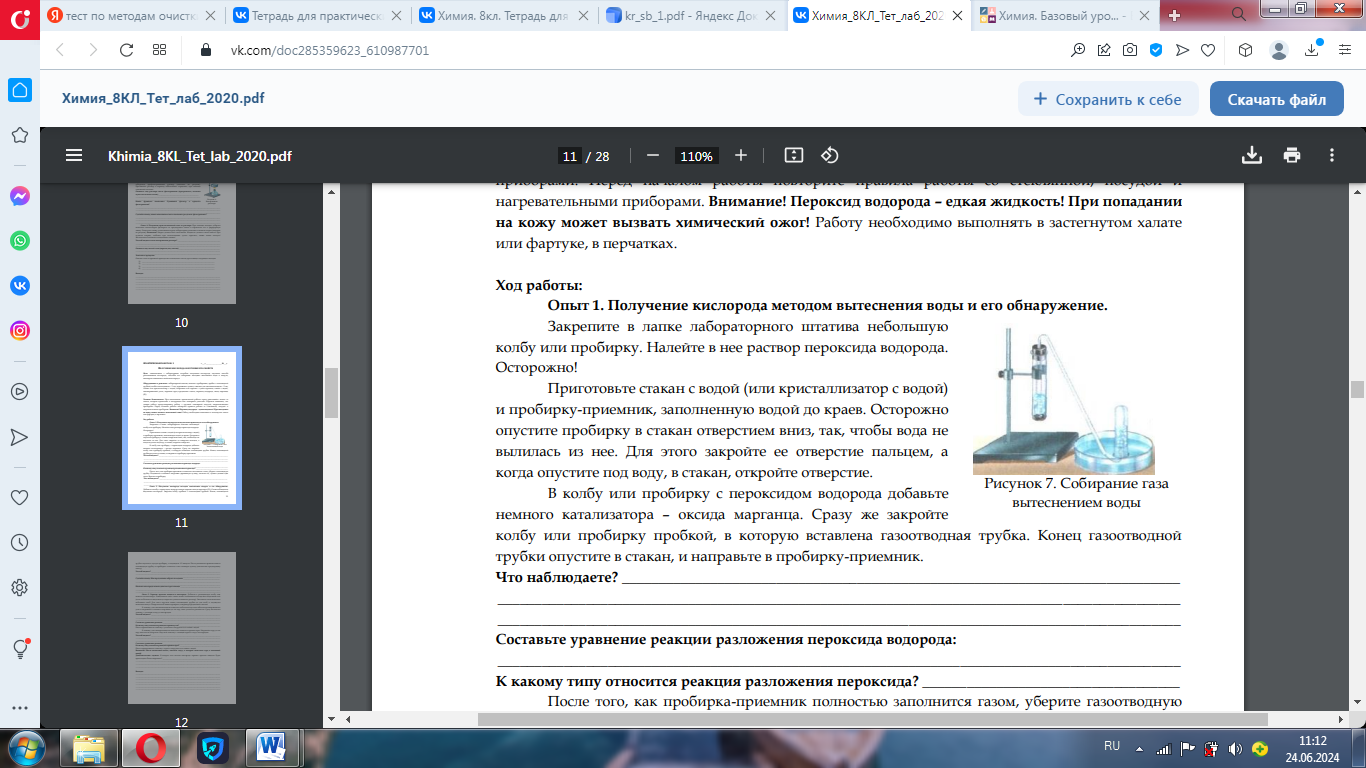
Task: Rotate the PDF counterclockwise
Action: [829, 155]
